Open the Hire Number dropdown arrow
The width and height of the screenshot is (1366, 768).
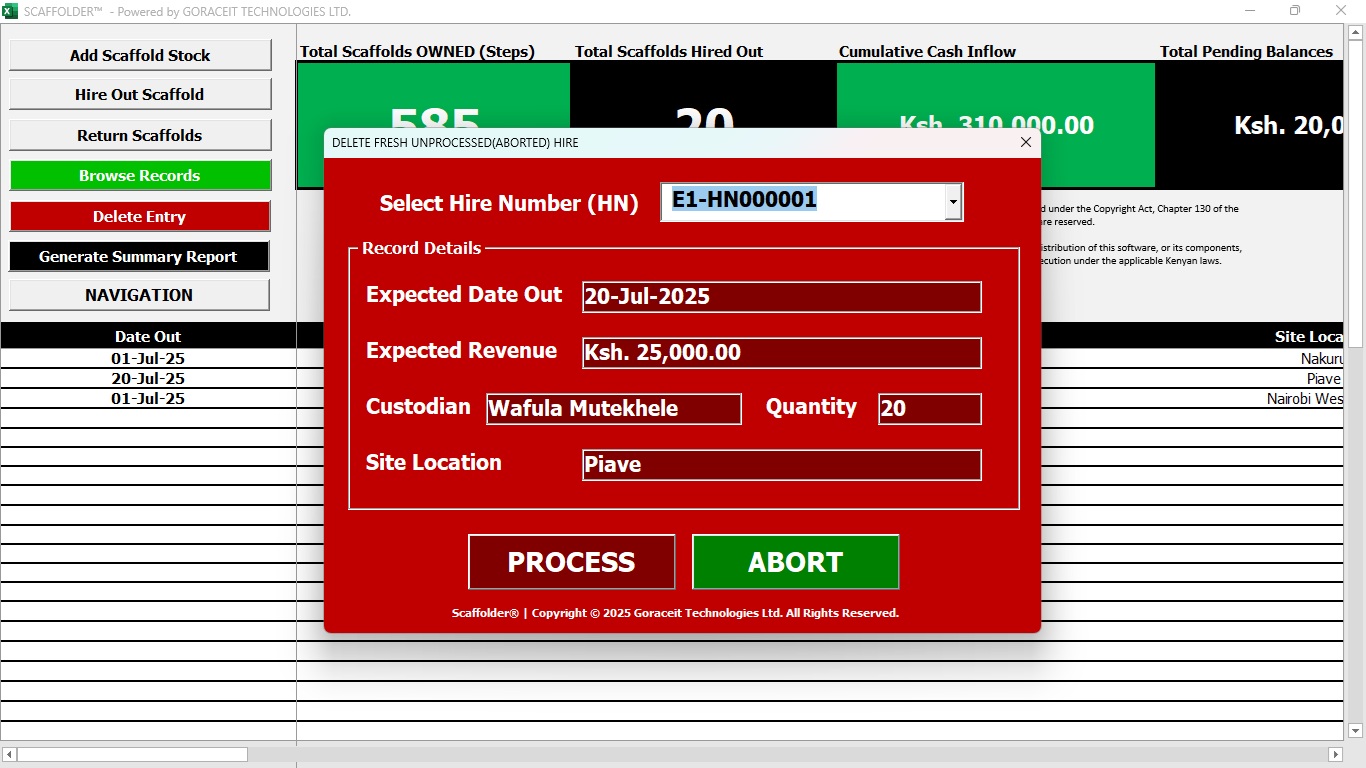pyautogui.click(x=953, y=203)
